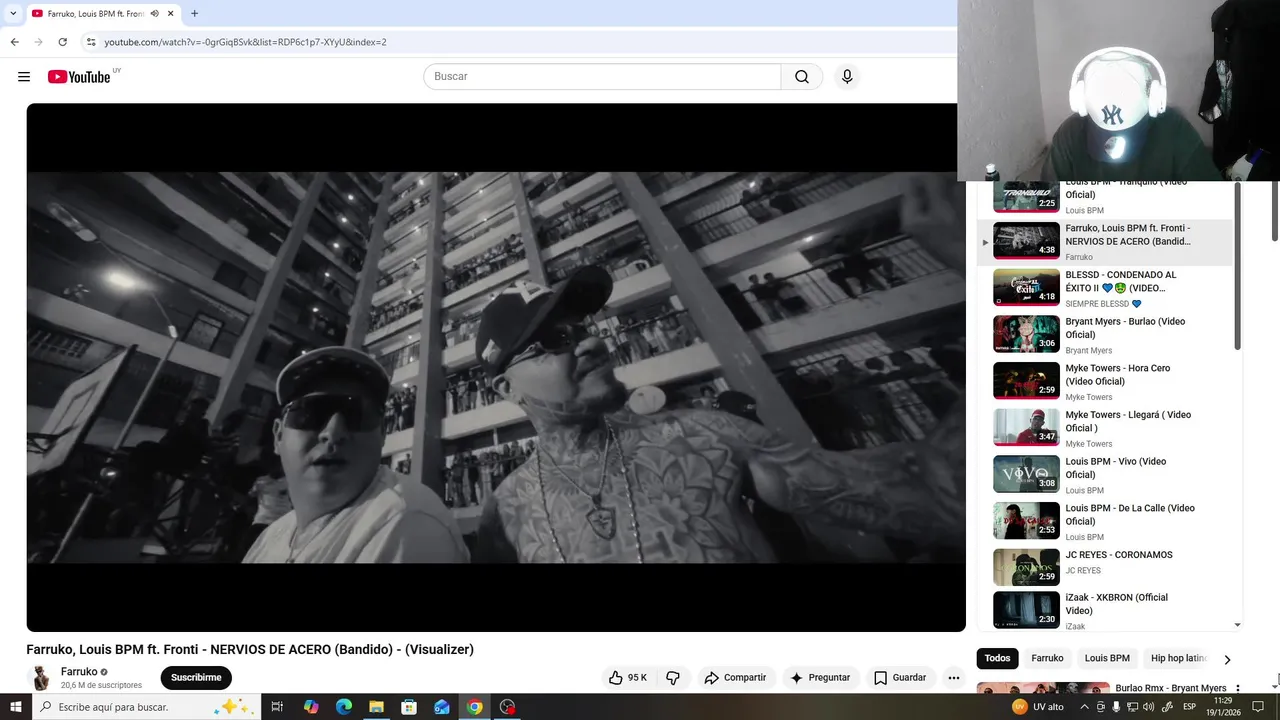This screenshot has height=720, width=1280.
Task: Show more filter chips with right arrow
Action: coord(1227,659)
